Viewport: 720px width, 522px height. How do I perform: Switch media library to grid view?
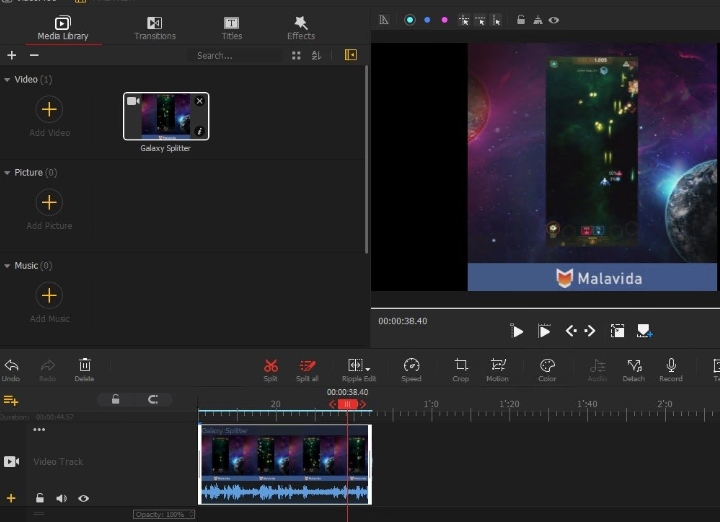pyautogui.click(x=296, y=56)
